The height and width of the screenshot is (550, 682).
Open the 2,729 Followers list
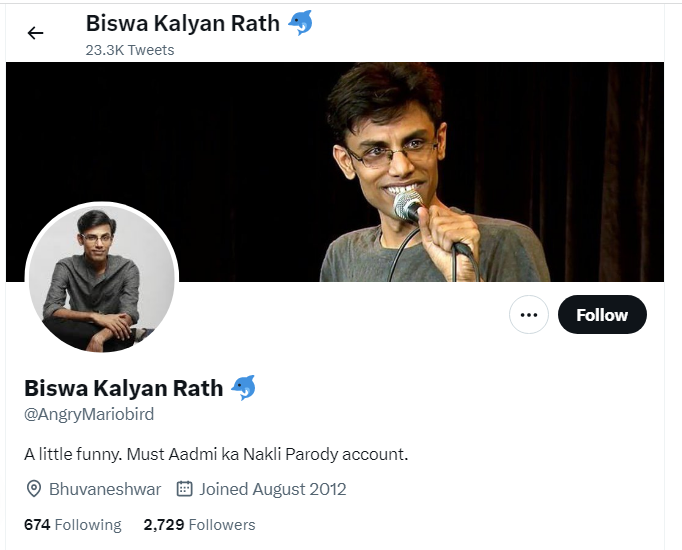point(199,524)
